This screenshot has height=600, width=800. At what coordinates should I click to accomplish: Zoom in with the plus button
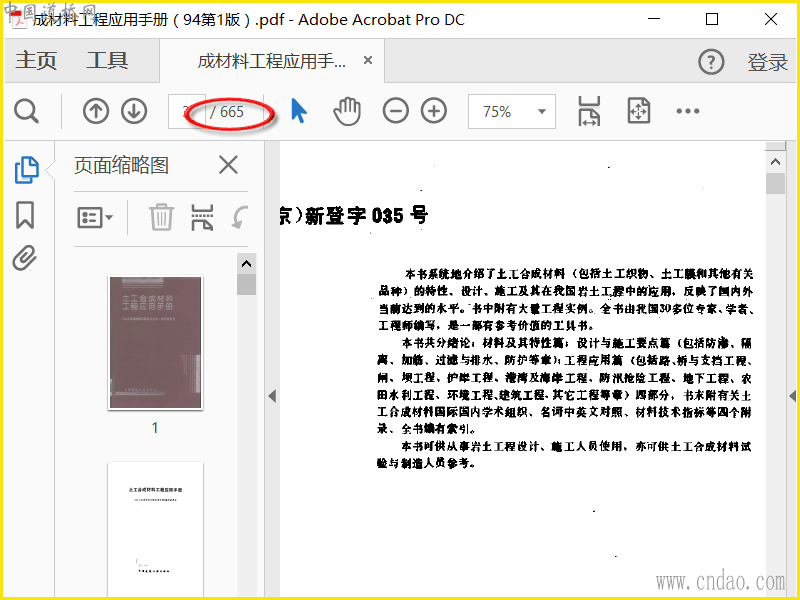[x=434, y=111]
